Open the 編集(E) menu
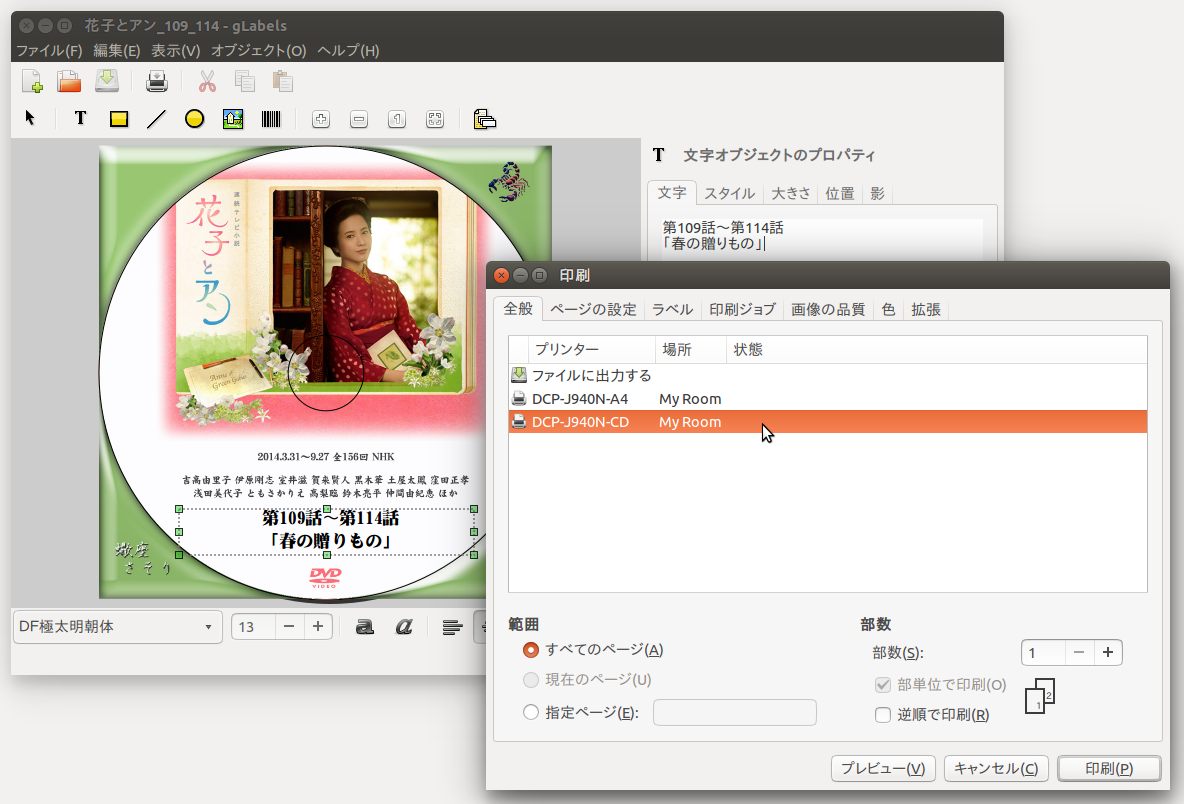1184x804 pixels. pyautogui.click(x=116, y=51)
